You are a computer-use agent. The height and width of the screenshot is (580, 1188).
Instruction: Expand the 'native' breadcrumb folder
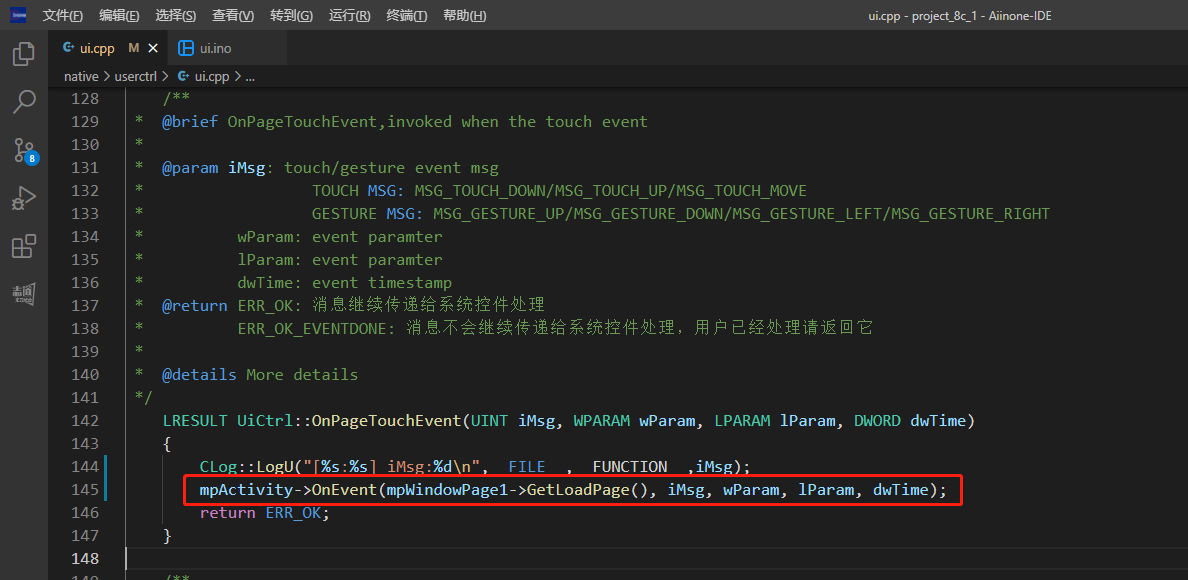(81, 76)
